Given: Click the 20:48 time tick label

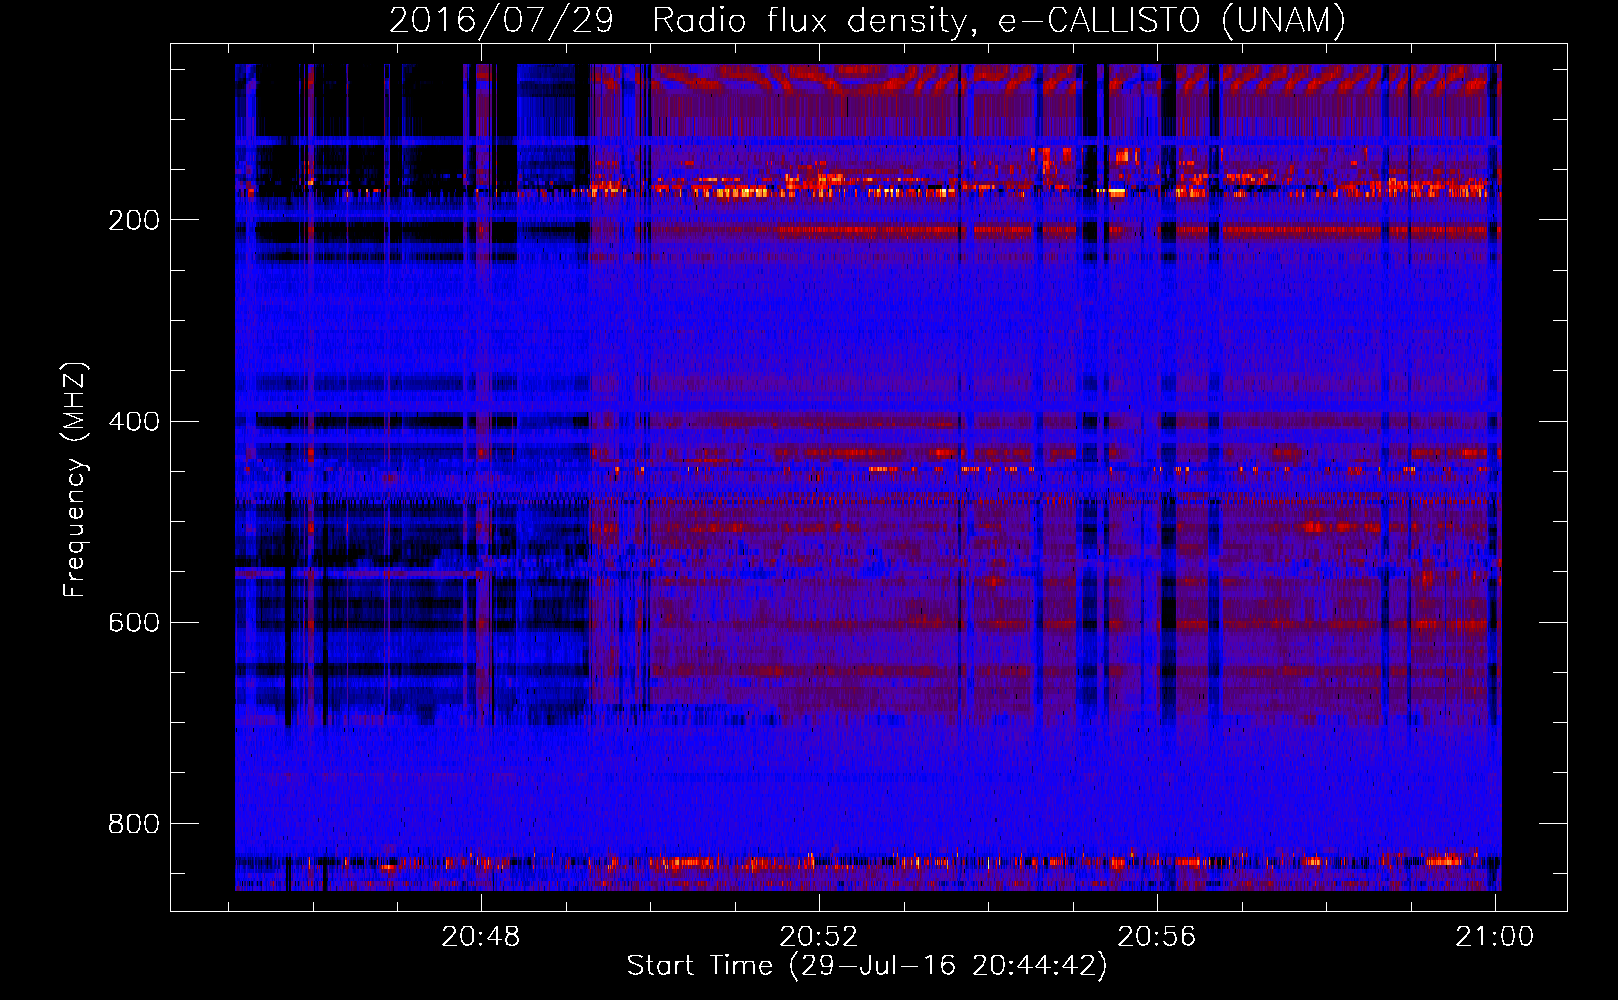Looking at the screenshot, I should click(x=481, y=936).
